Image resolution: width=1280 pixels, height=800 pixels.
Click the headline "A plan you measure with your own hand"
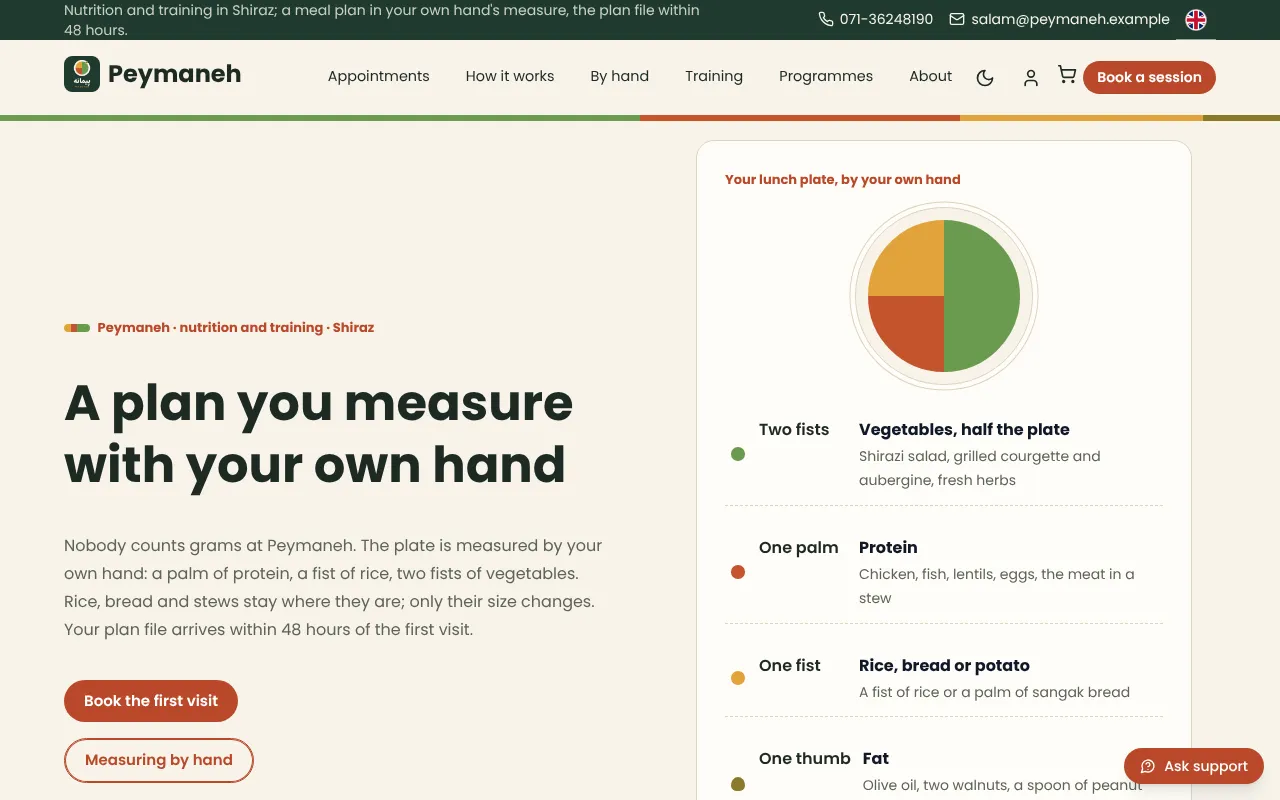point(319,434)
